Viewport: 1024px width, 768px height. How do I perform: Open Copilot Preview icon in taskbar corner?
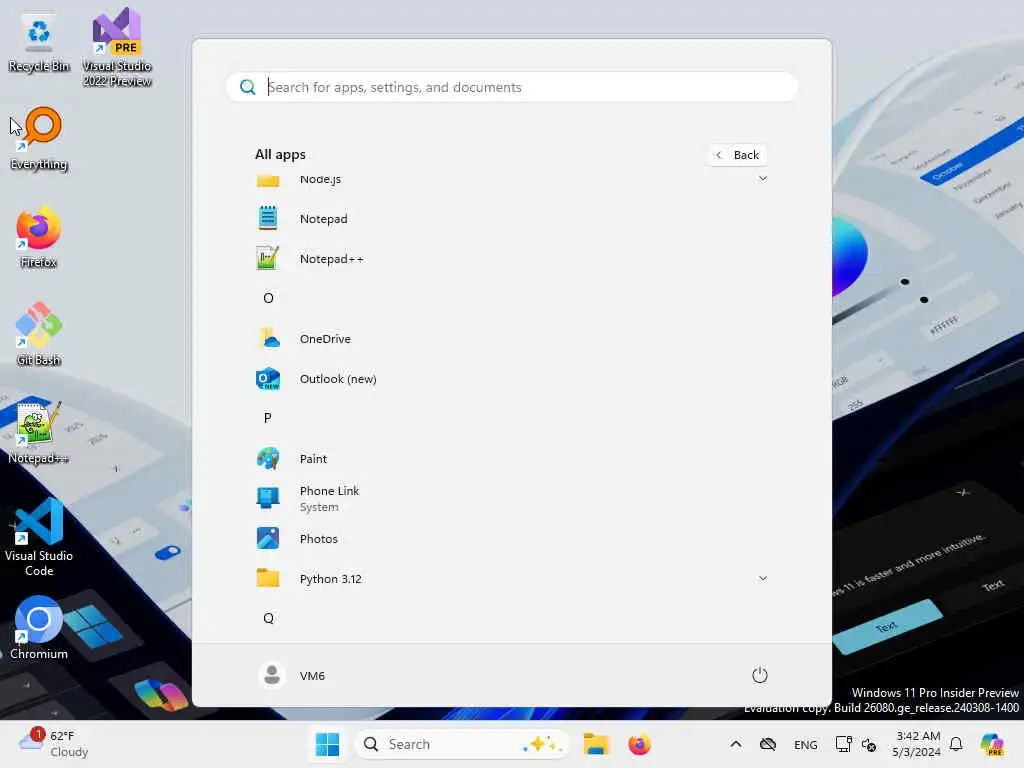pyautogui.click(x=993, y=744)
